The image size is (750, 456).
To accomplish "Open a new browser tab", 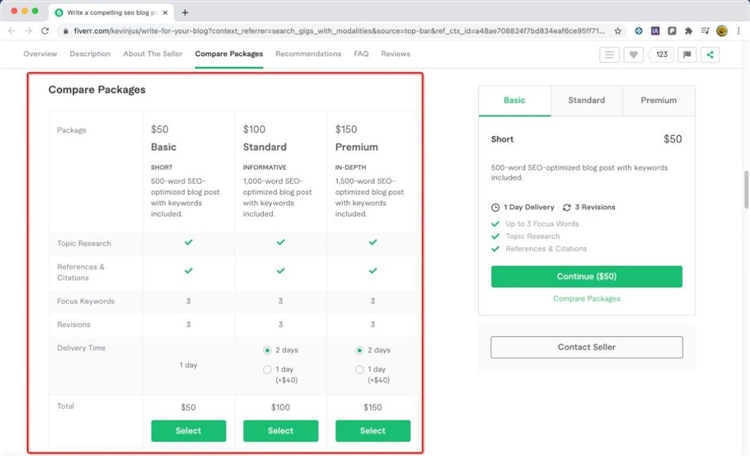I will [x=185, y=12].
